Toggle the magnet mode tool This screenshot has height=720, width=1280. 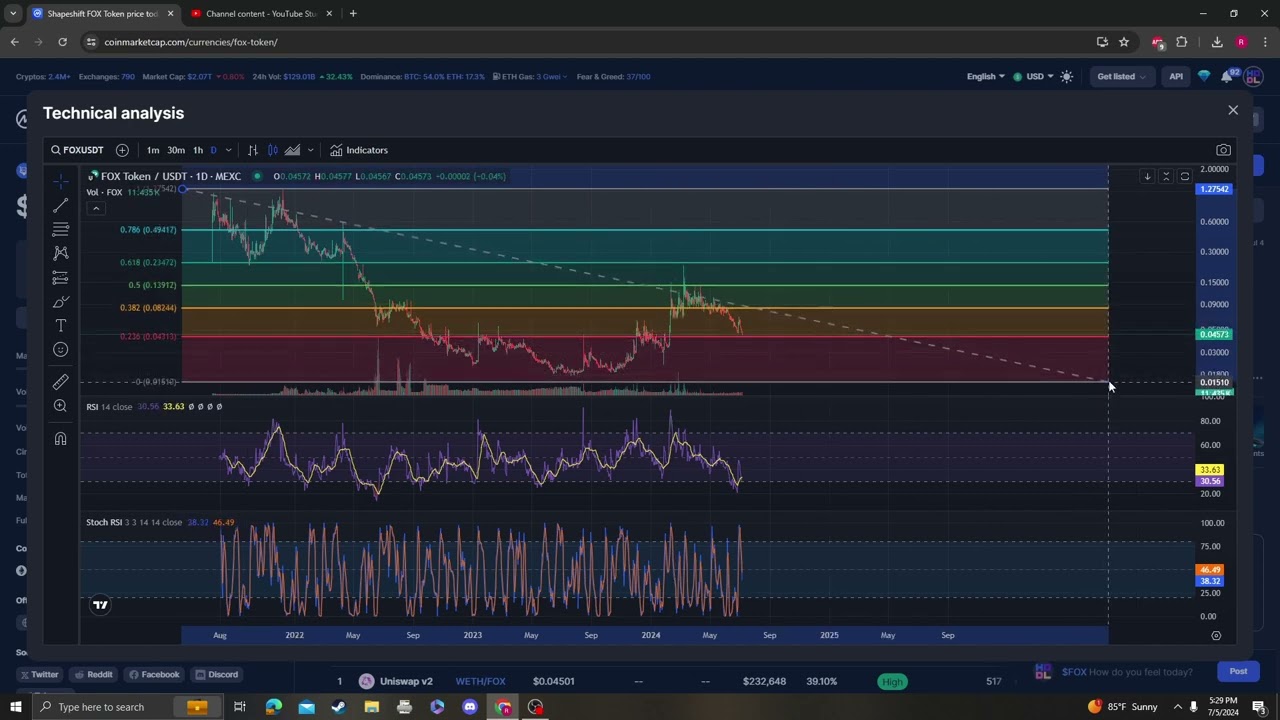tap(60, 439)
